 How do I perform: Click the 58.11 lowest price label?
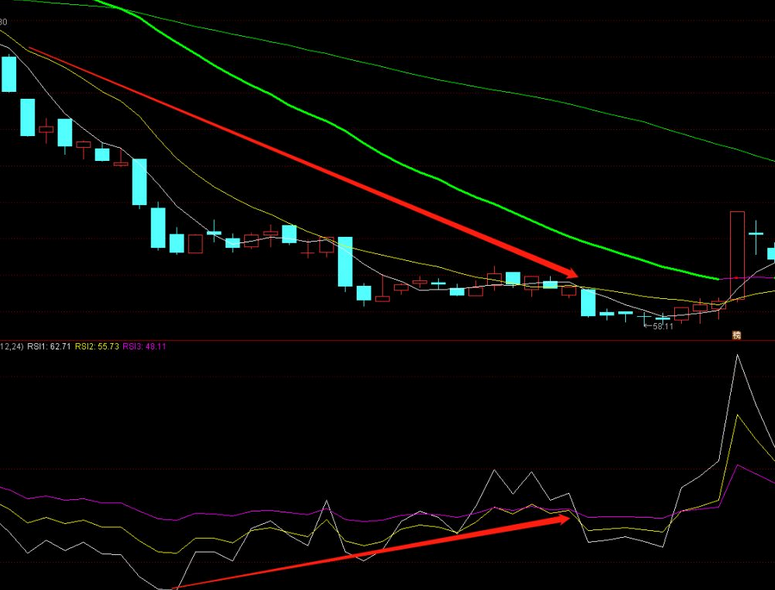click(661, 326)
